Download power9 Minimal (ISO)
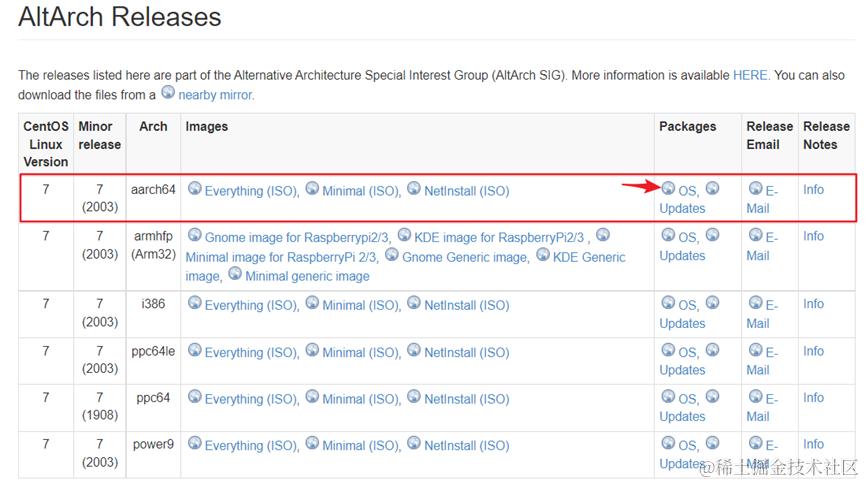This screenshot has width=865, height=484. [x=361, y=445]
